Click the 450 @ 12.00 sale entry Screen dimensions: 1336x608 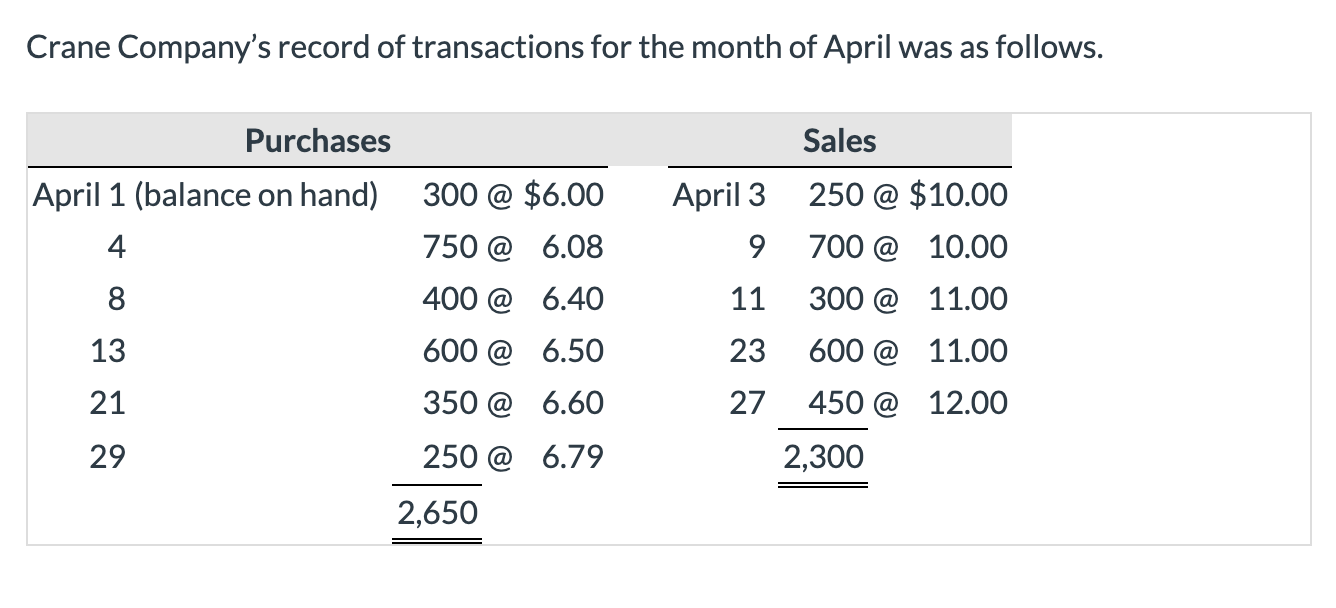908,404
